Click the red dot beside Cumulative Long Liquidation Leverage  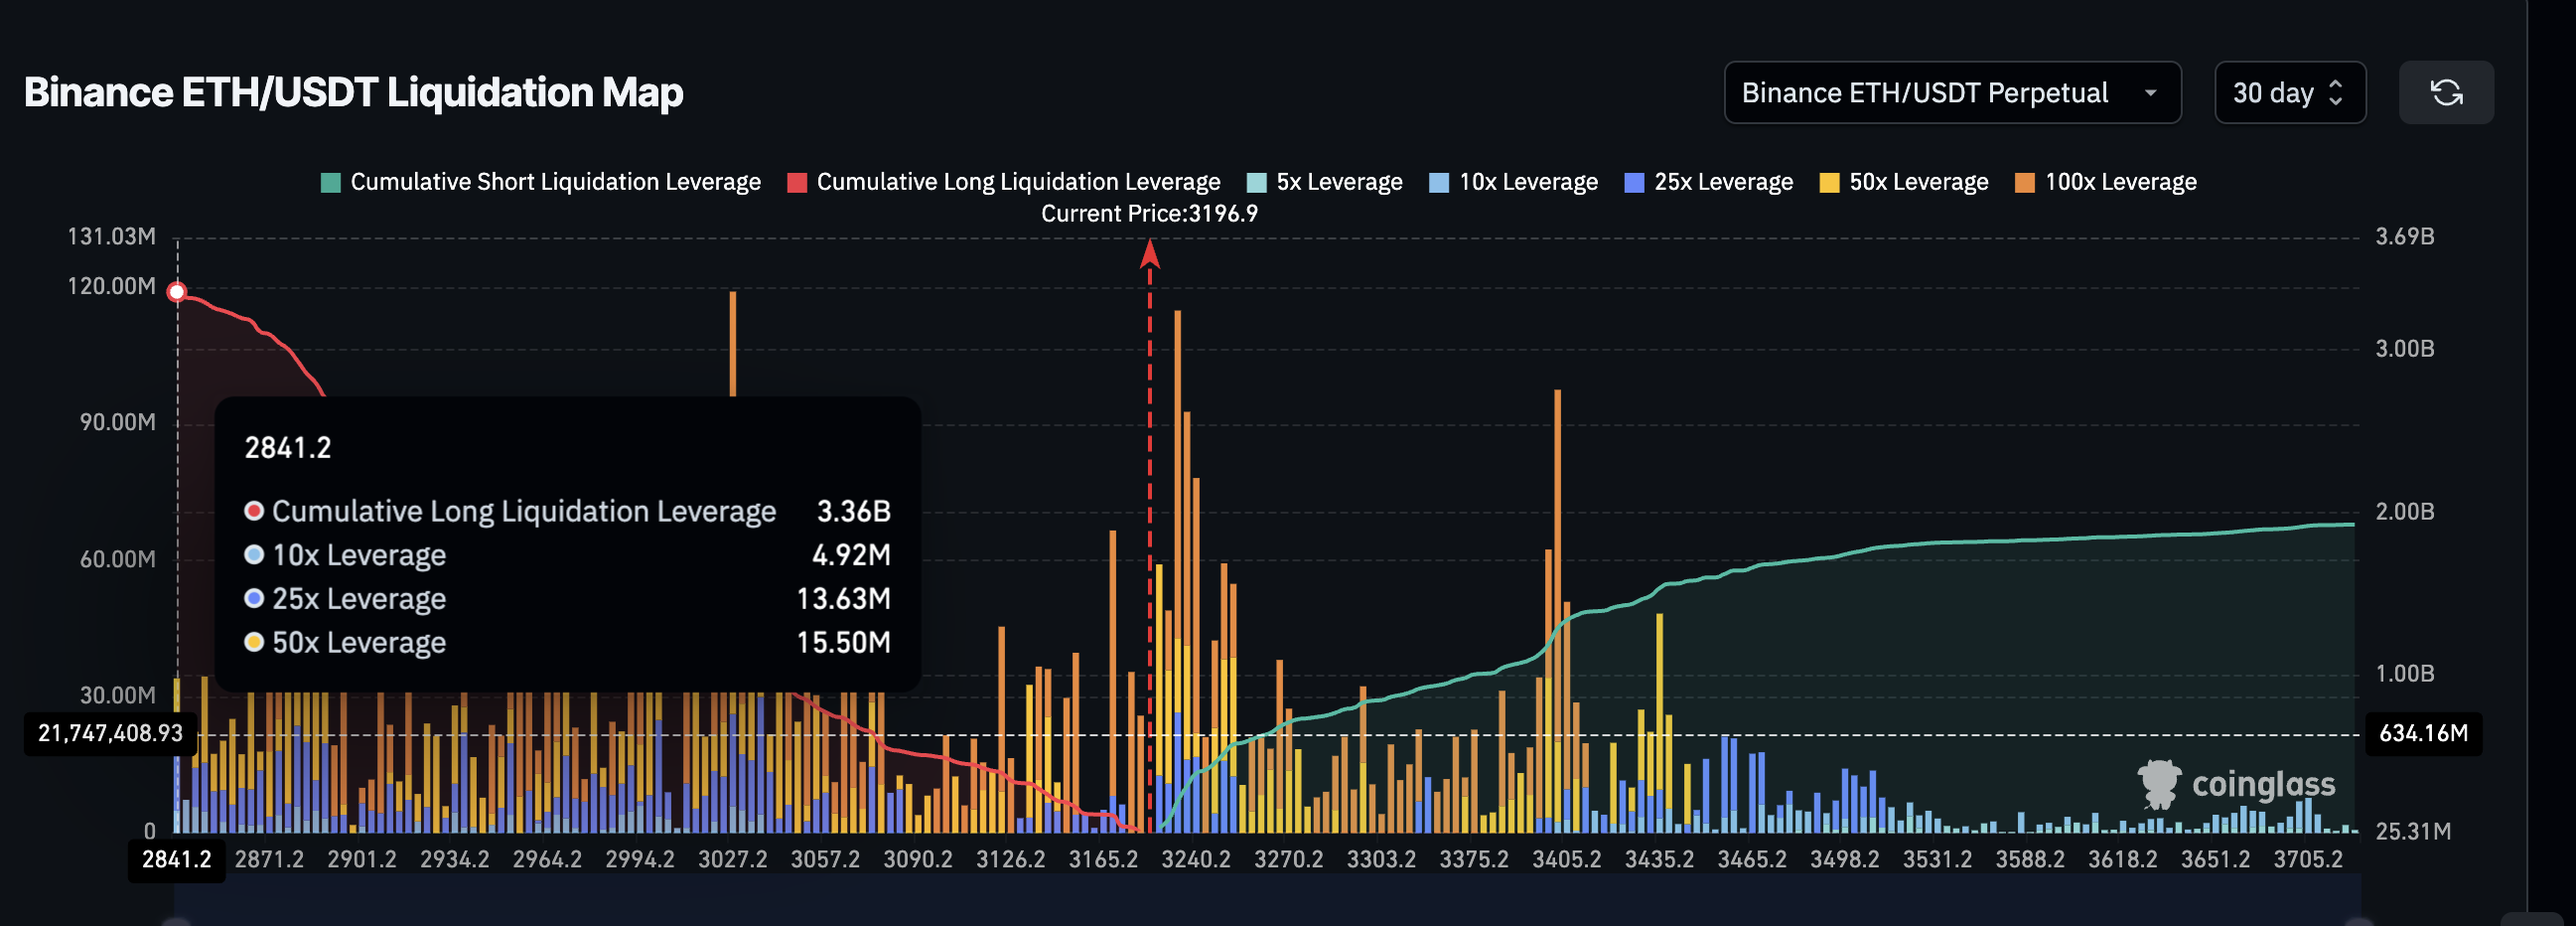click(x=253, y=511)
